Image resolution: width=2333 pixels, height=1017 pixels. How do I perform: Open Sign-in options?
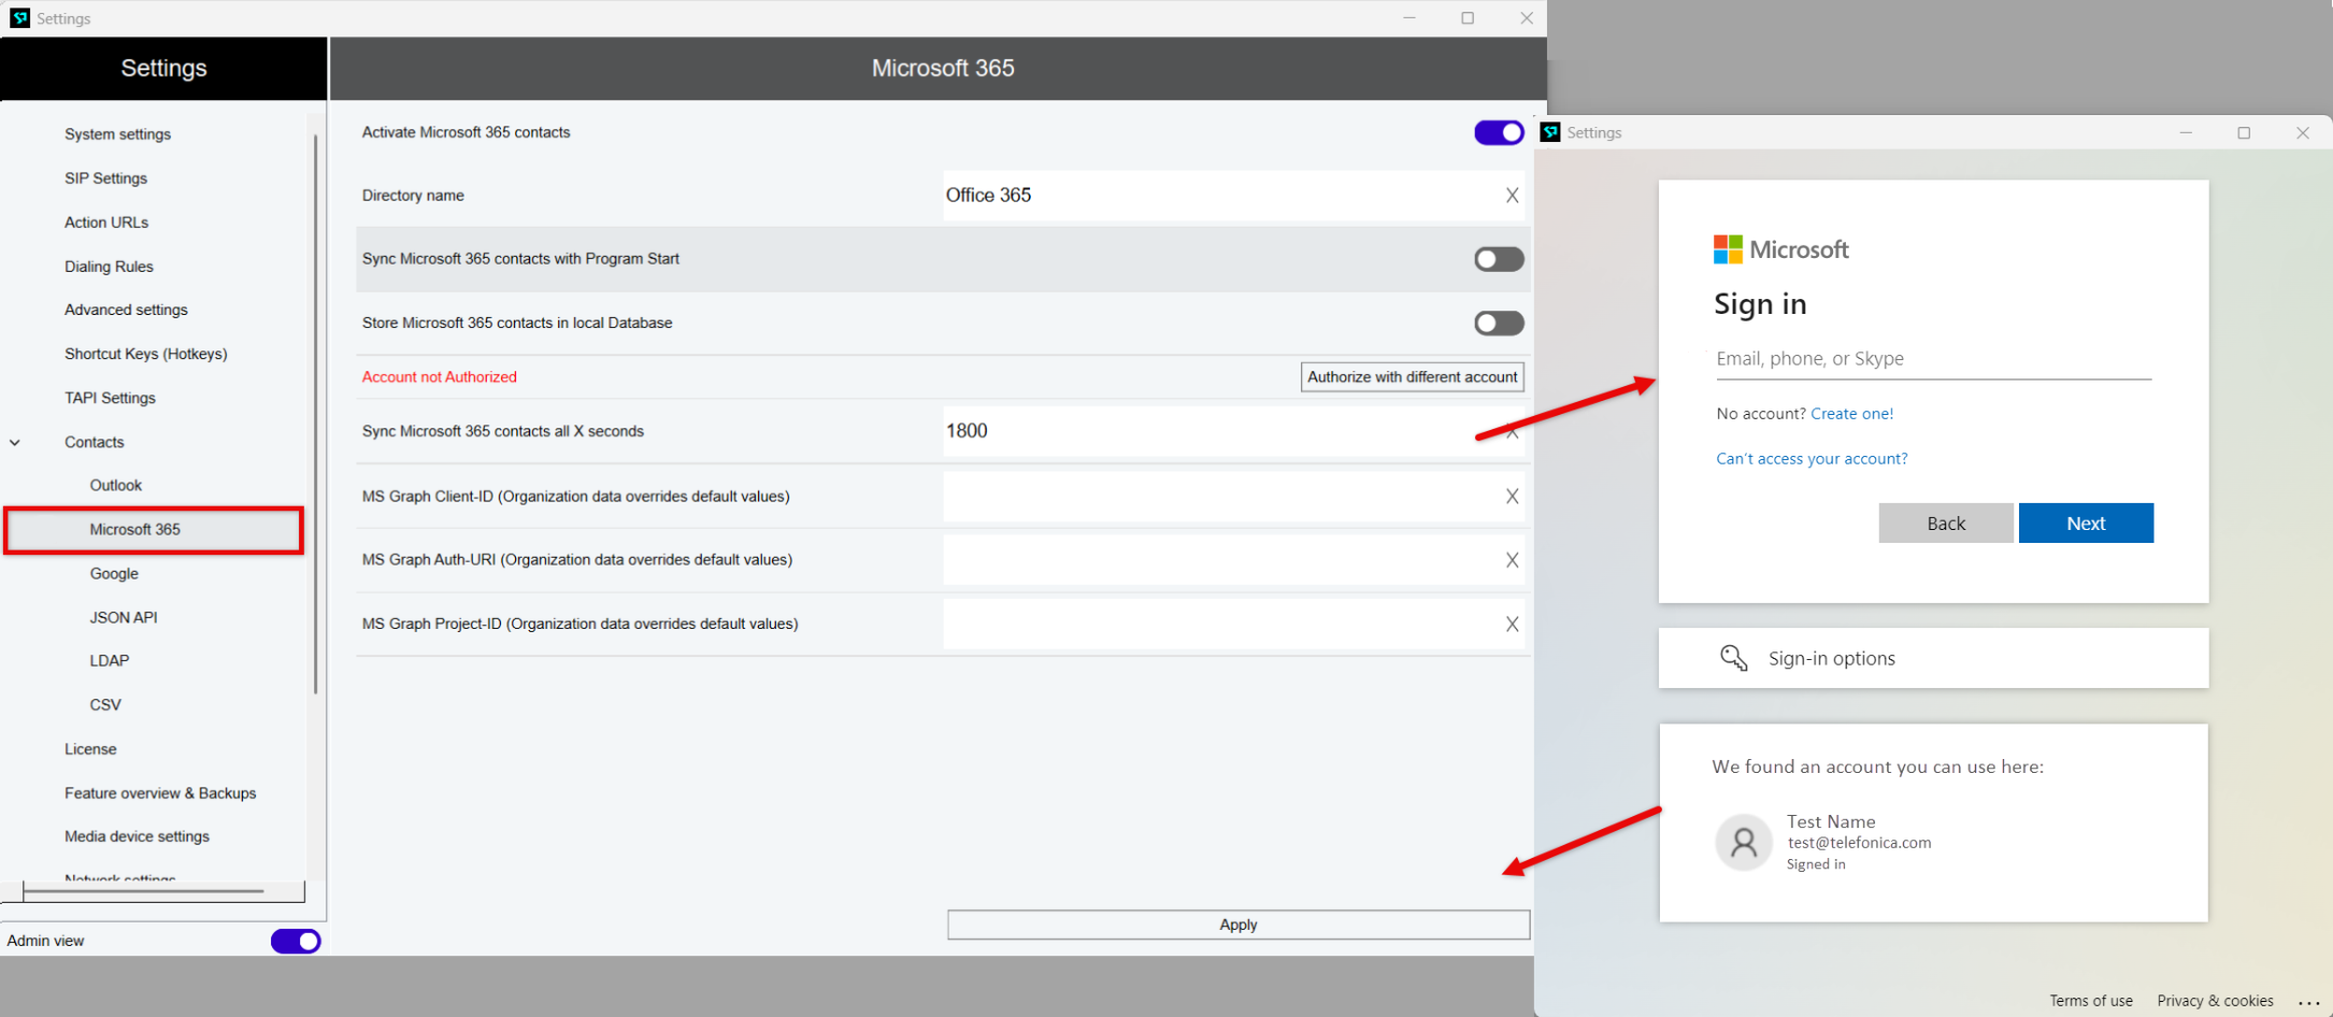click(x=1933, y=658)
